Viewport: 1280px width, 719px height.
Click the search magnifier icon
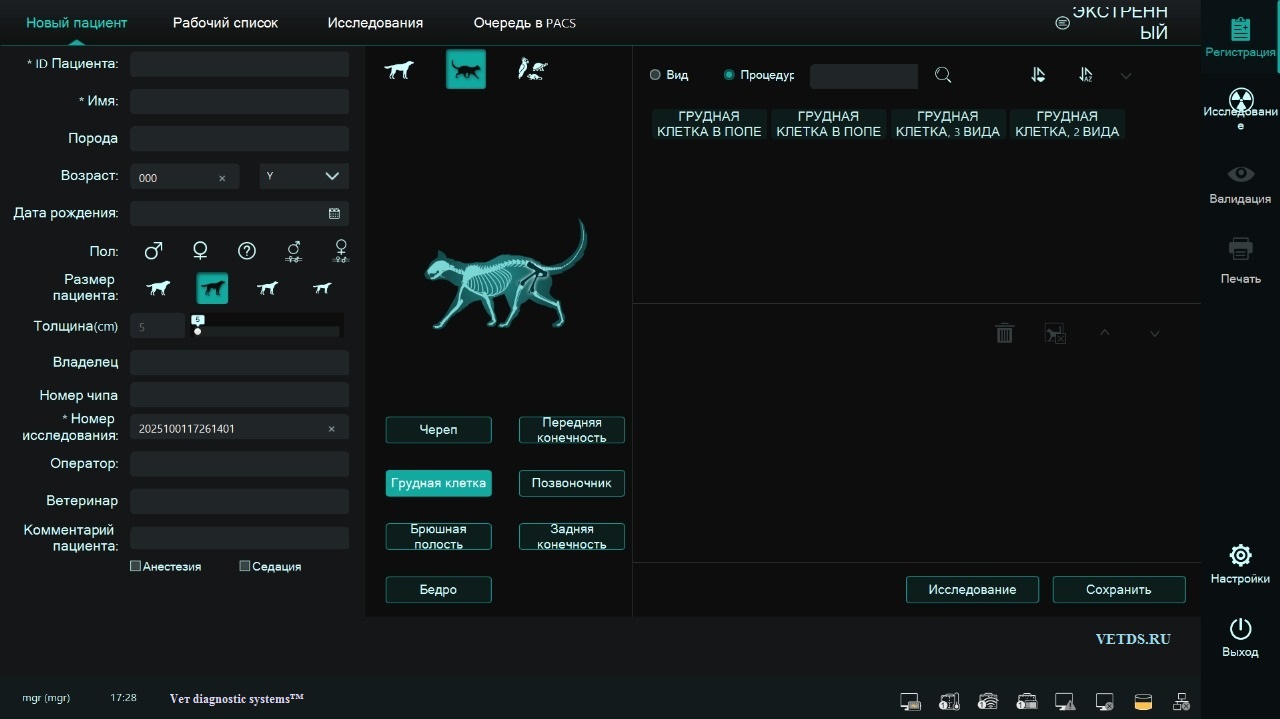(x=943, y=76)
